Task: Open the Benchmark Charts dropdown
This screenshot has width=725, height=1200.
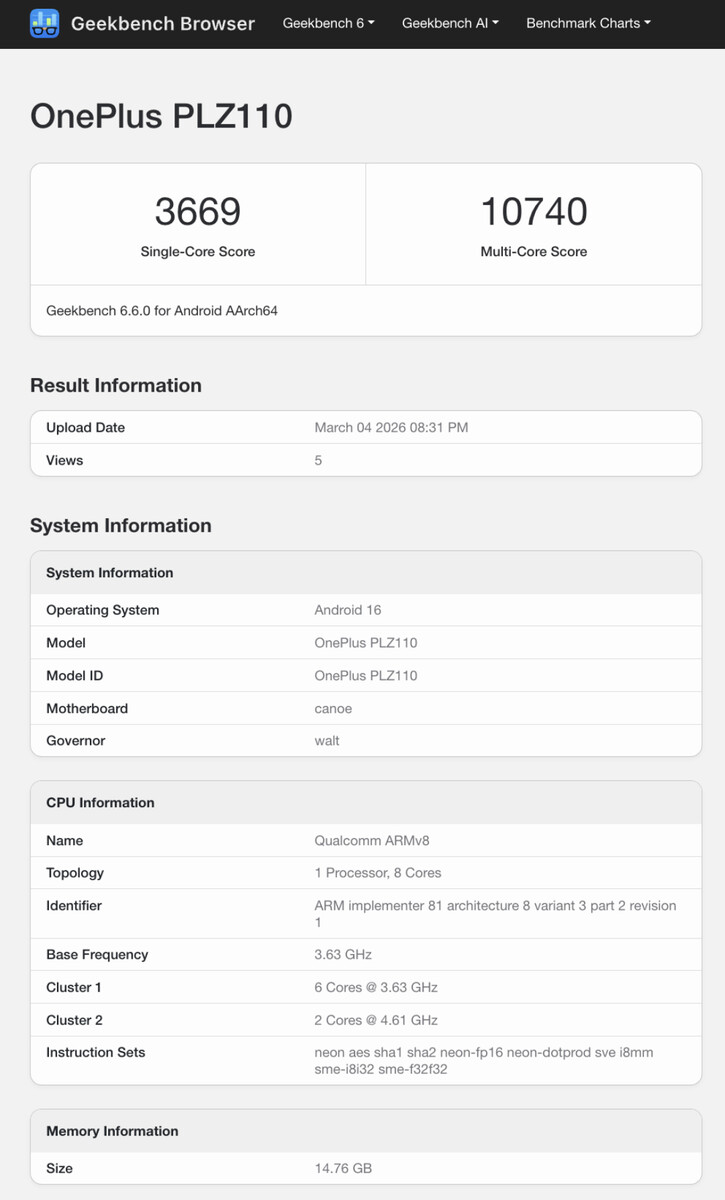Action: (x=588, y=23)
